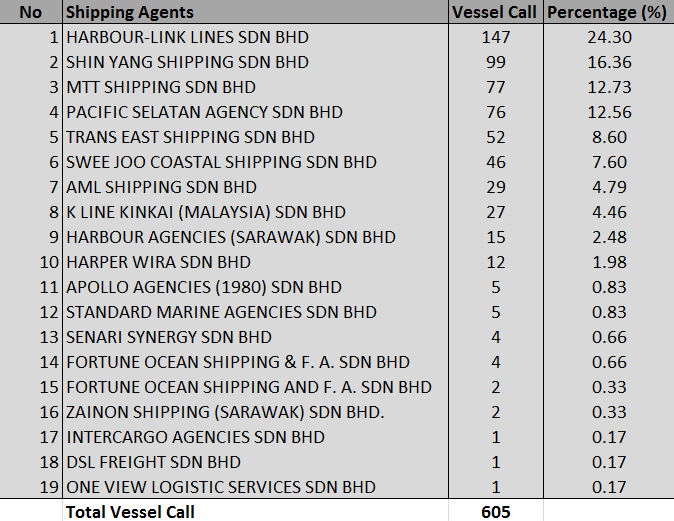Click the HARBOUR-LINK LINES SDN BHD cell
Image resolution: width=674 pixels, height=521 pixels.
[187, 37]
